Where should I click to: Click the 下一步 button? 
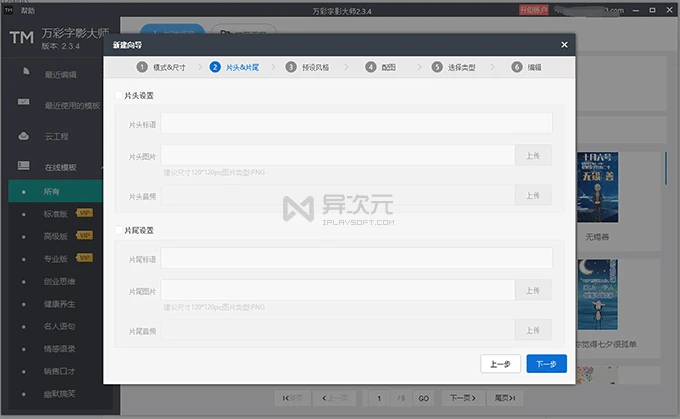(x=546, y=363)
